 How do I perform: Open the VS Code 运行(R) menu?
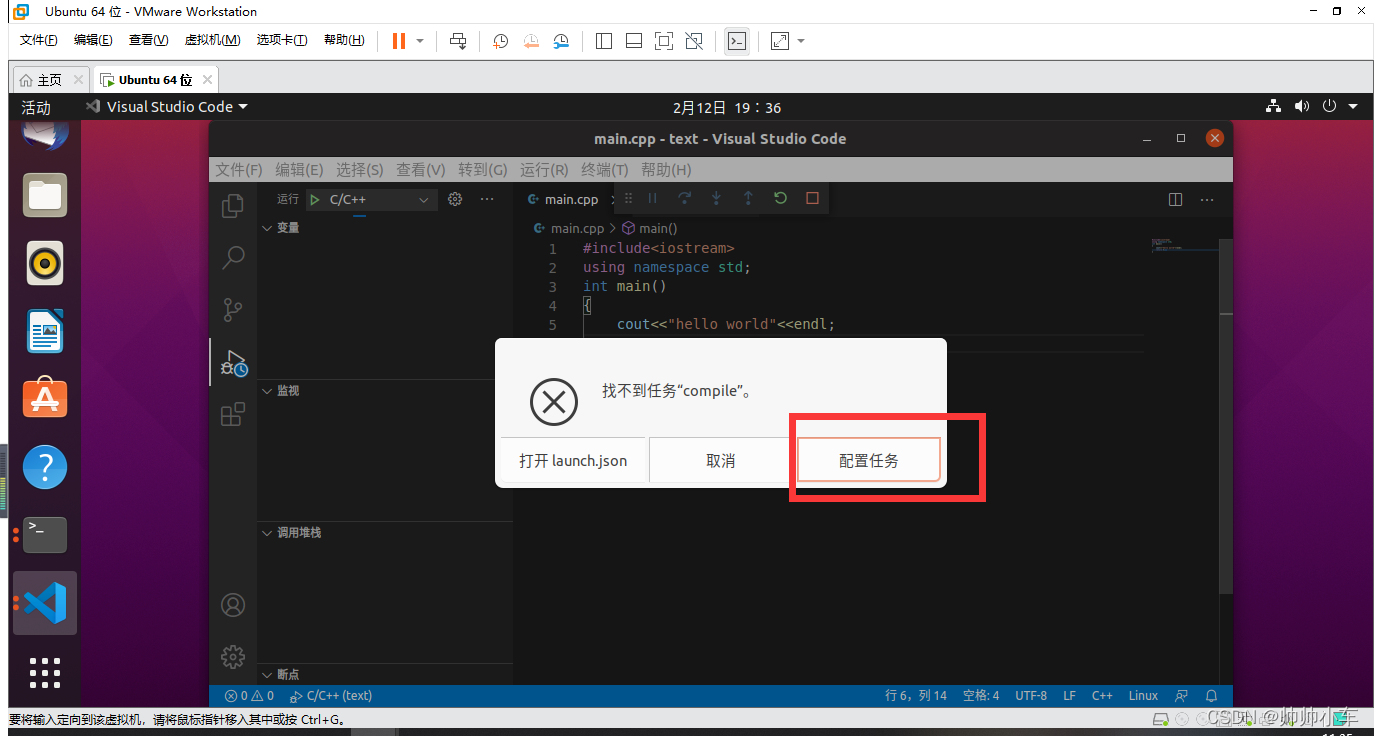[x=544, y=169]
